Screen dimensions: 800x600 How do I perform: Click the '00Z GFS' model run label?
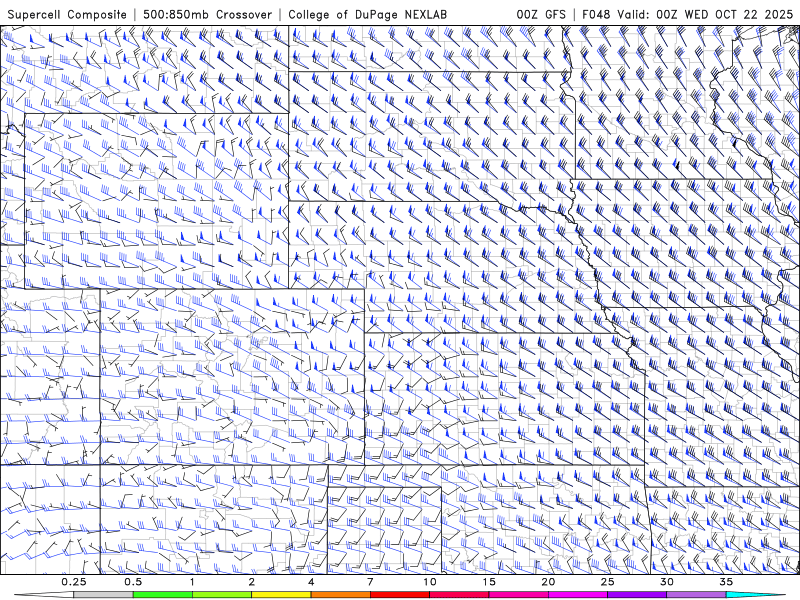coord(541,14)
